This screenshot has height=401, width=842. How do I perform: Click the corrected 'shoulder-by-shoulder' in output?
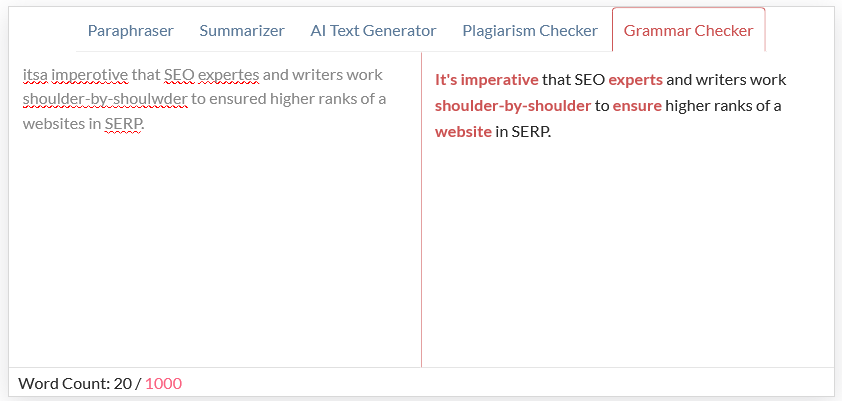pyautogui.click(x=513, y=106)
